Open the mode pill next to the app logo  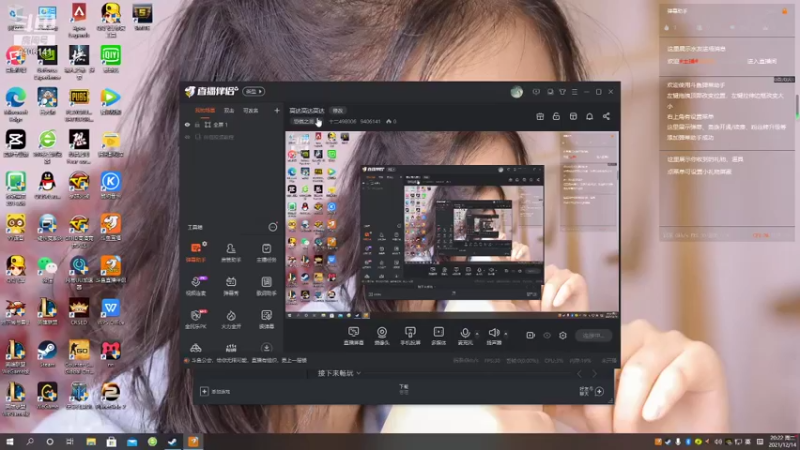(253, 92)
